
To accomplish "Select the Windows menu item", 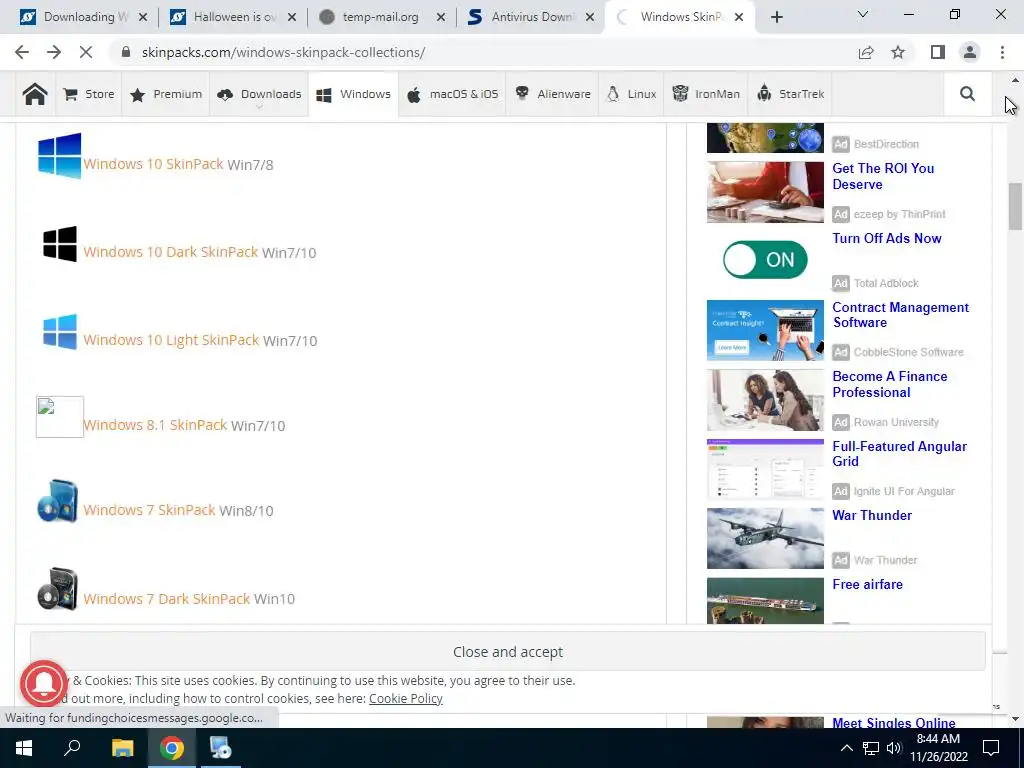I will click(353, 94).
